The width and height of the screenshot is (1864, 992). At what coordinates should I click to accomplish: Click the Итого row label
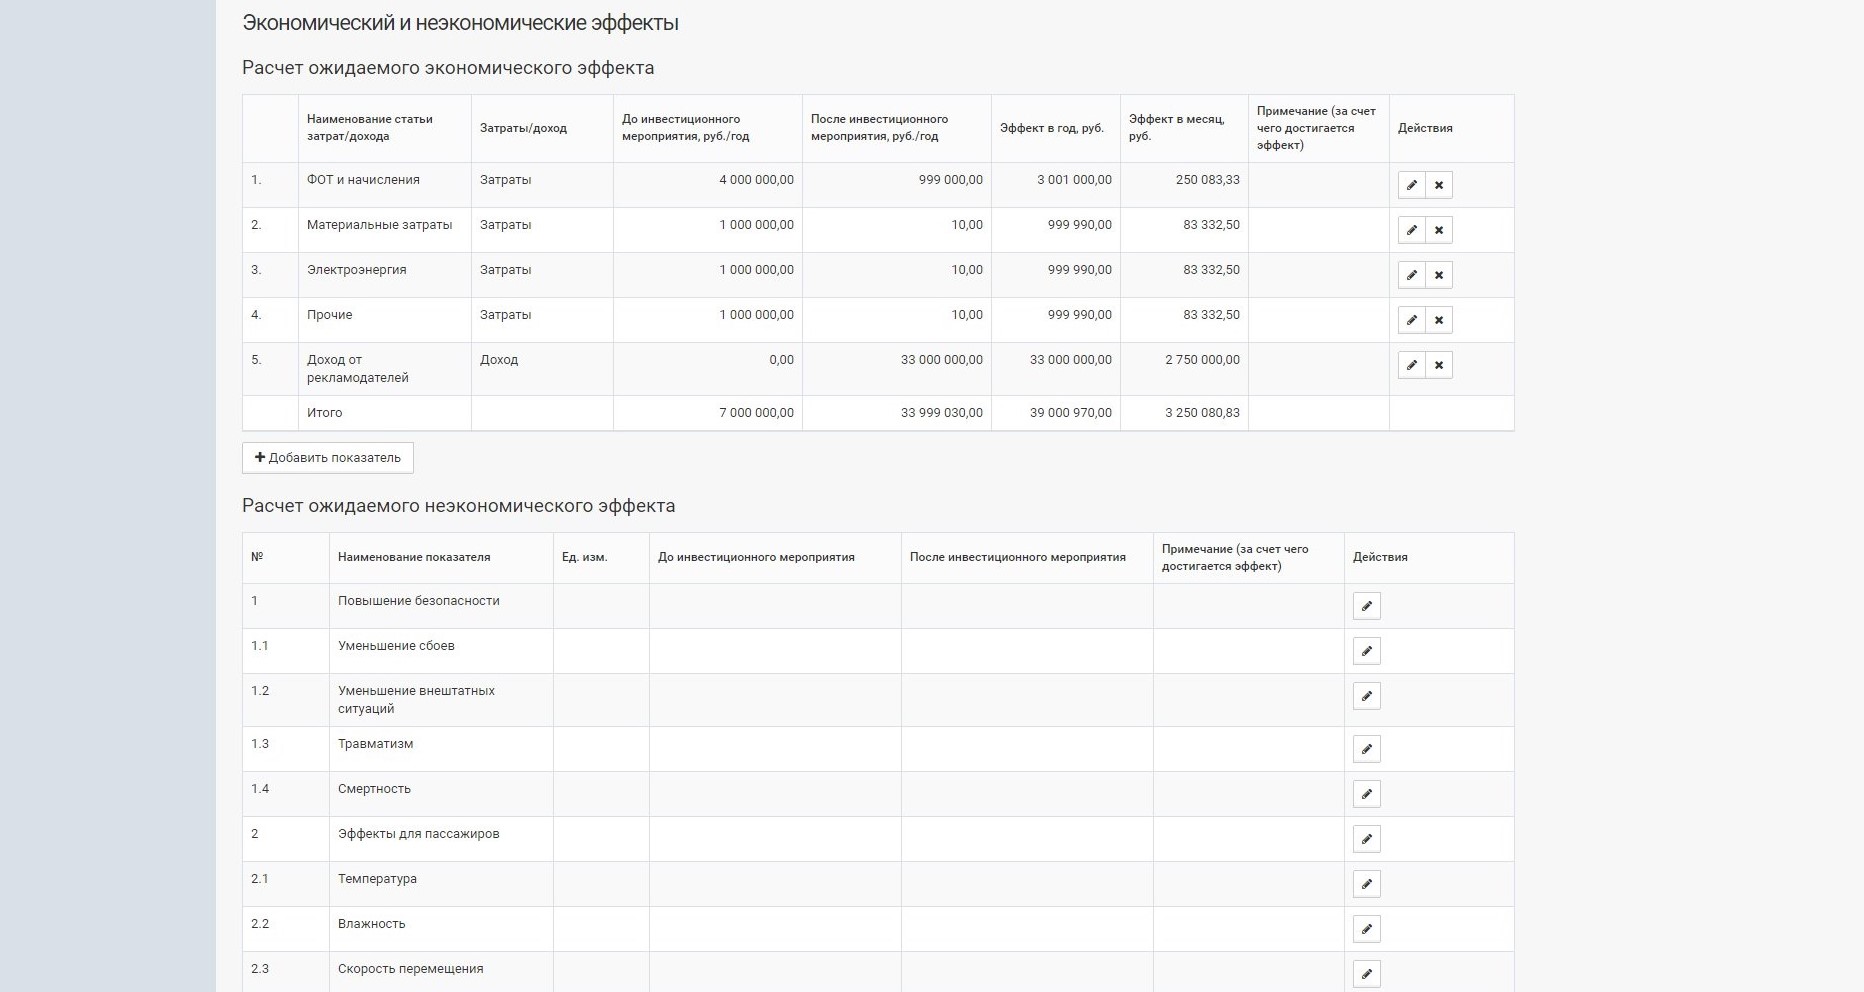click(325, 413)
